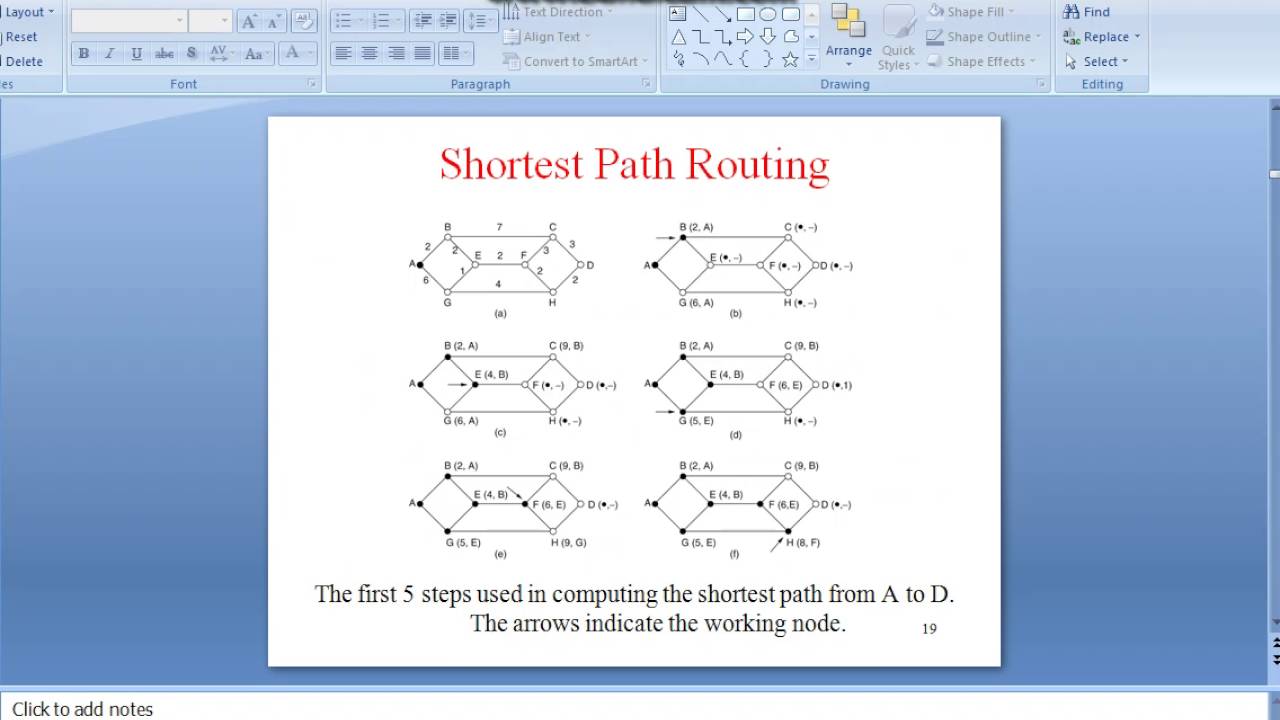Select the straight Line shape

coord(701,13)
